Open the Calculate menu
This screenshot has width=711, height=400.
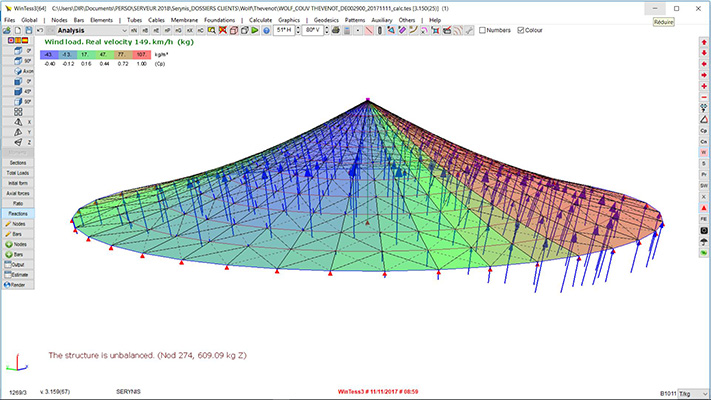(x=260, y=19)
